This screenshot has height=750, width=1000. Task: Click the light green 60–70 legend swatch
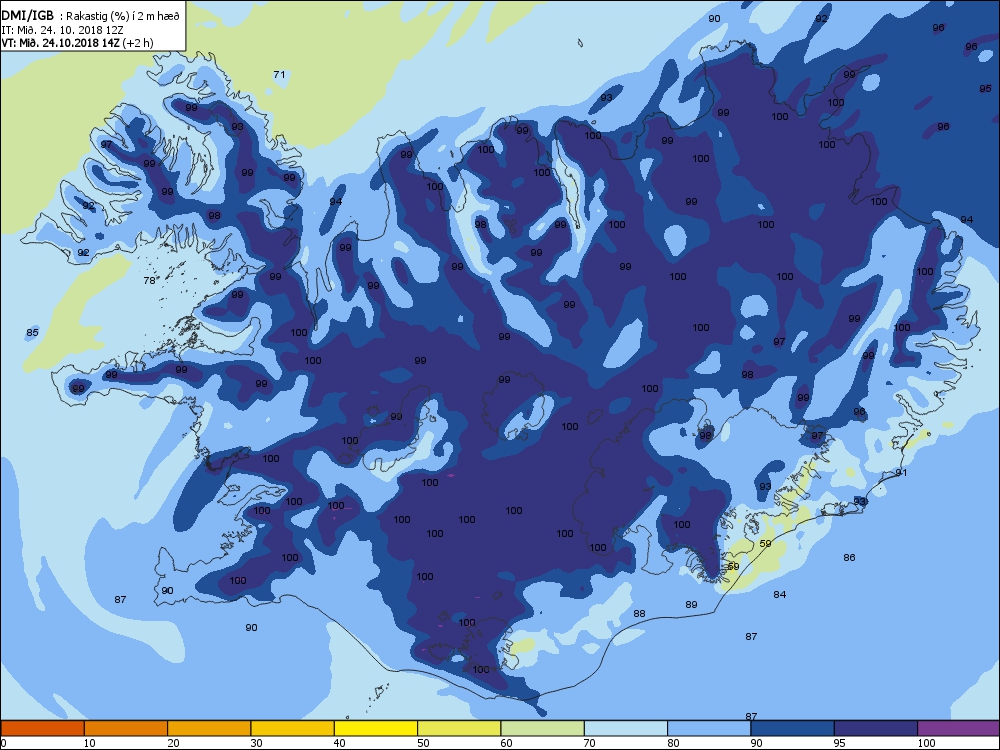coord(543,728)
